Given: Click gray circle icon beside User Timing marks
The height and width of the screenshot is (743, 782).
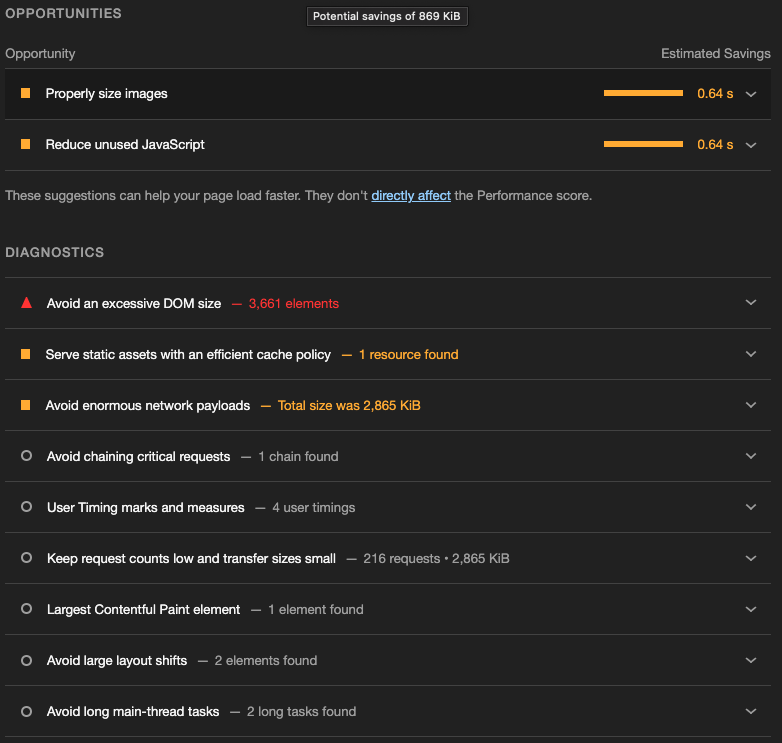Looking at the screenshot, I should (27, 507).
